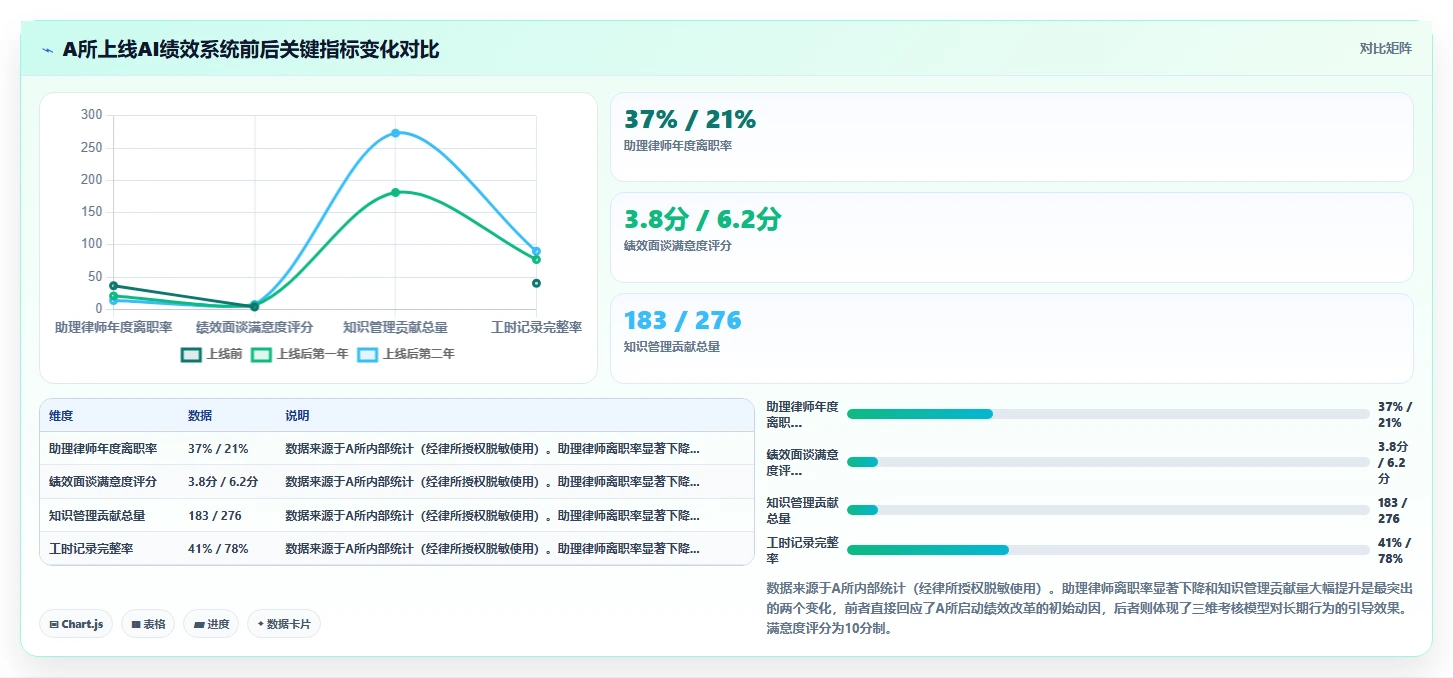The image size is (1453, 678).
Task: Toggle the 上线前 legend series
Action: (212, 354)
